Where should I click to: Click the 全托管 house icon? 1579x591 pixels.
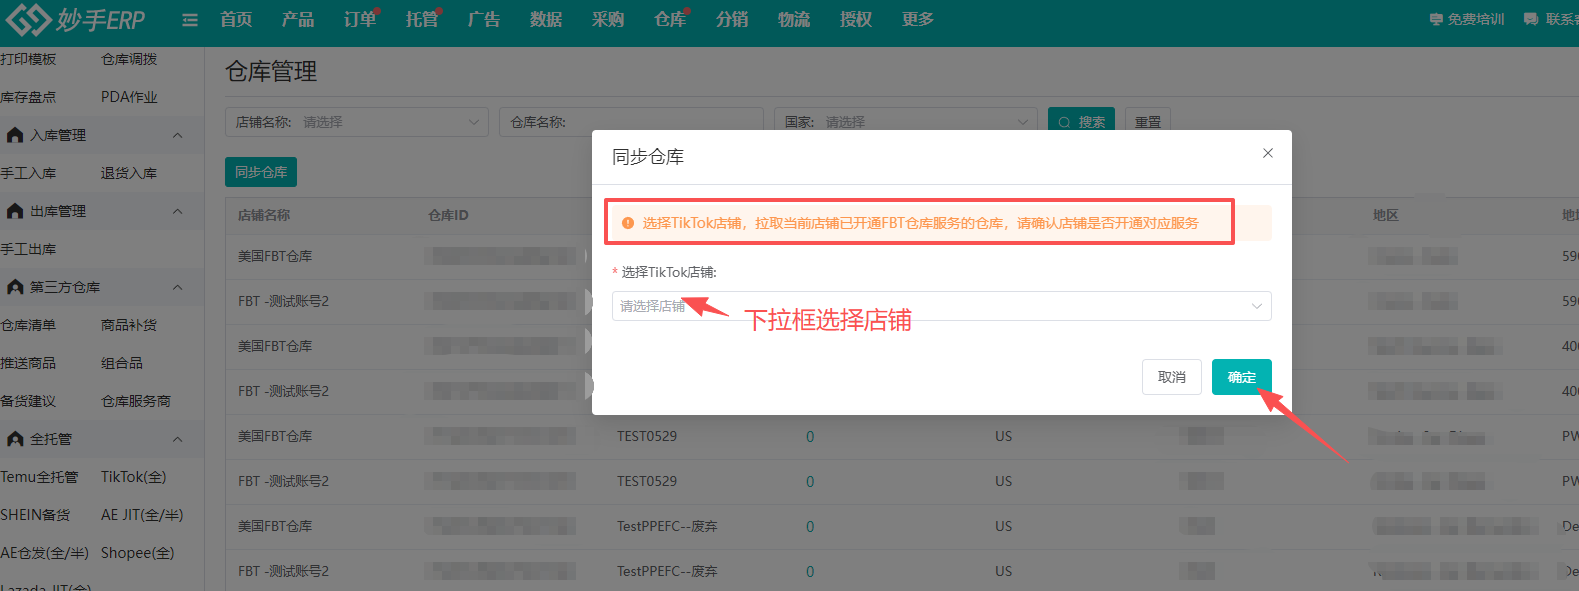tap(15, 439)
